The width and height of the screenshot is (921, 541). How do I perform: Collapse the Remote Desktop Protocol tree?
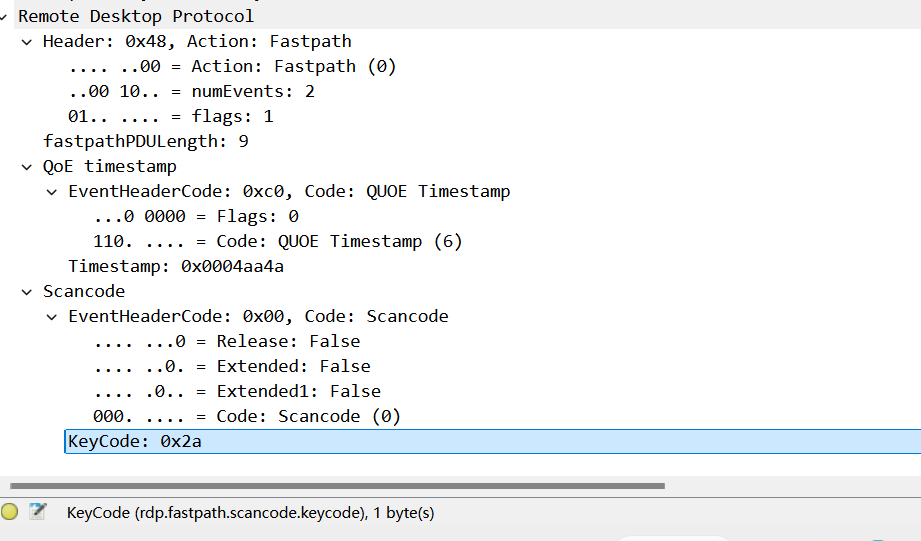[x=5, y=16]
